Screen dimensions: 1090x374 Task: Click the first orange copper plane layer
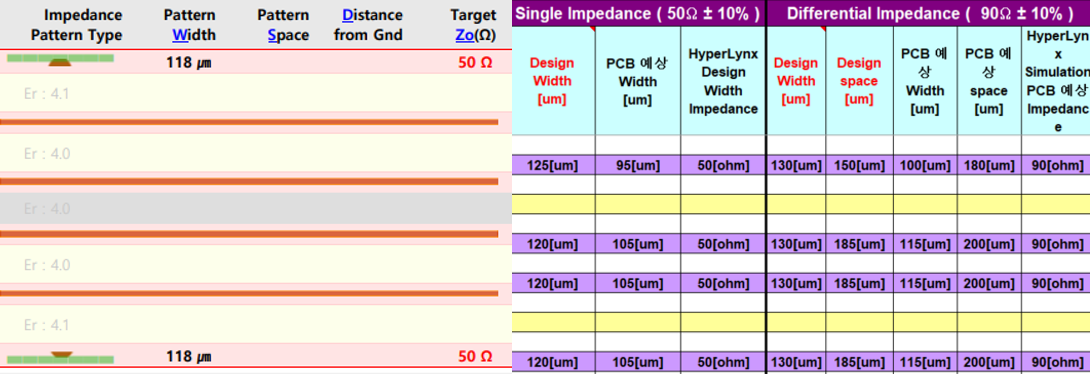pyautogui.click(x=250, y=122)
